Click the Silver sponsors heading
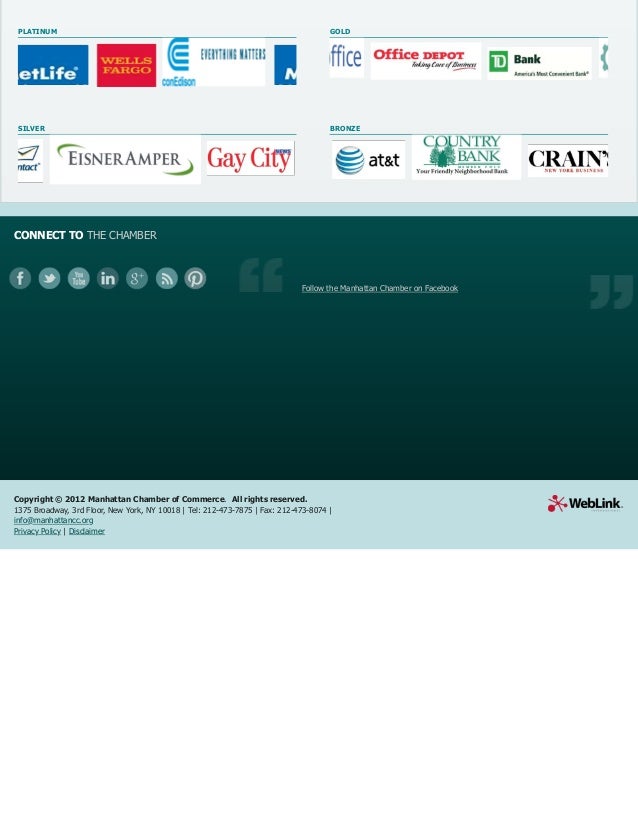The height and width of the screenshot is (813, 638). pyautogui.click(x=31, y=129)
